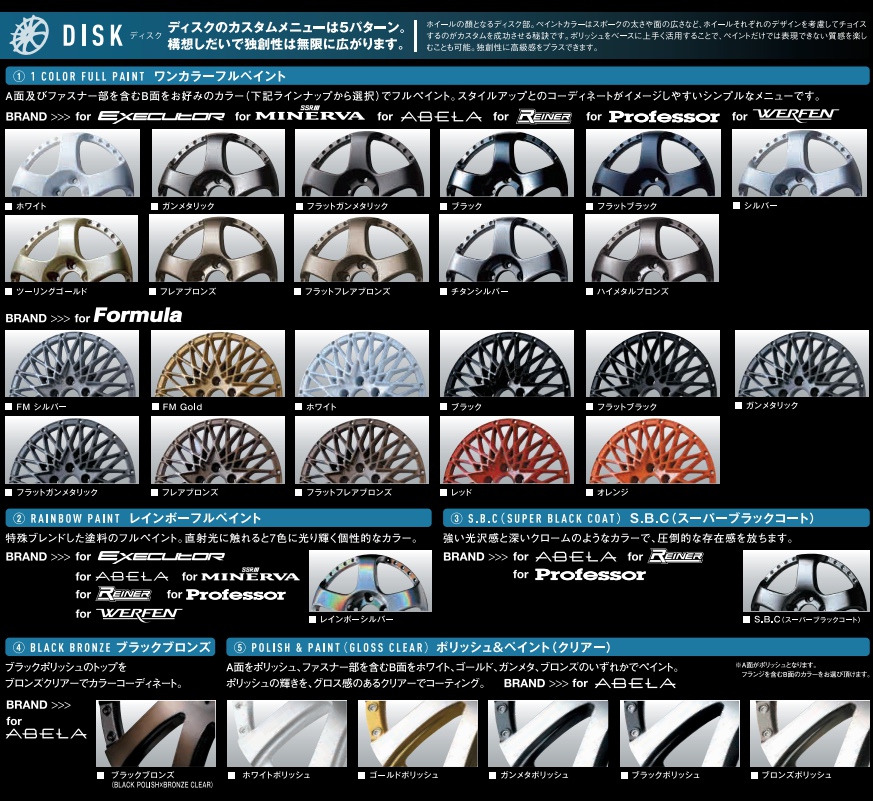The height and width of the screenshot is (801, 873).
Task: Choose the チタンシルバー titanium silver wheel thumbnail
Action: point(506,248)
